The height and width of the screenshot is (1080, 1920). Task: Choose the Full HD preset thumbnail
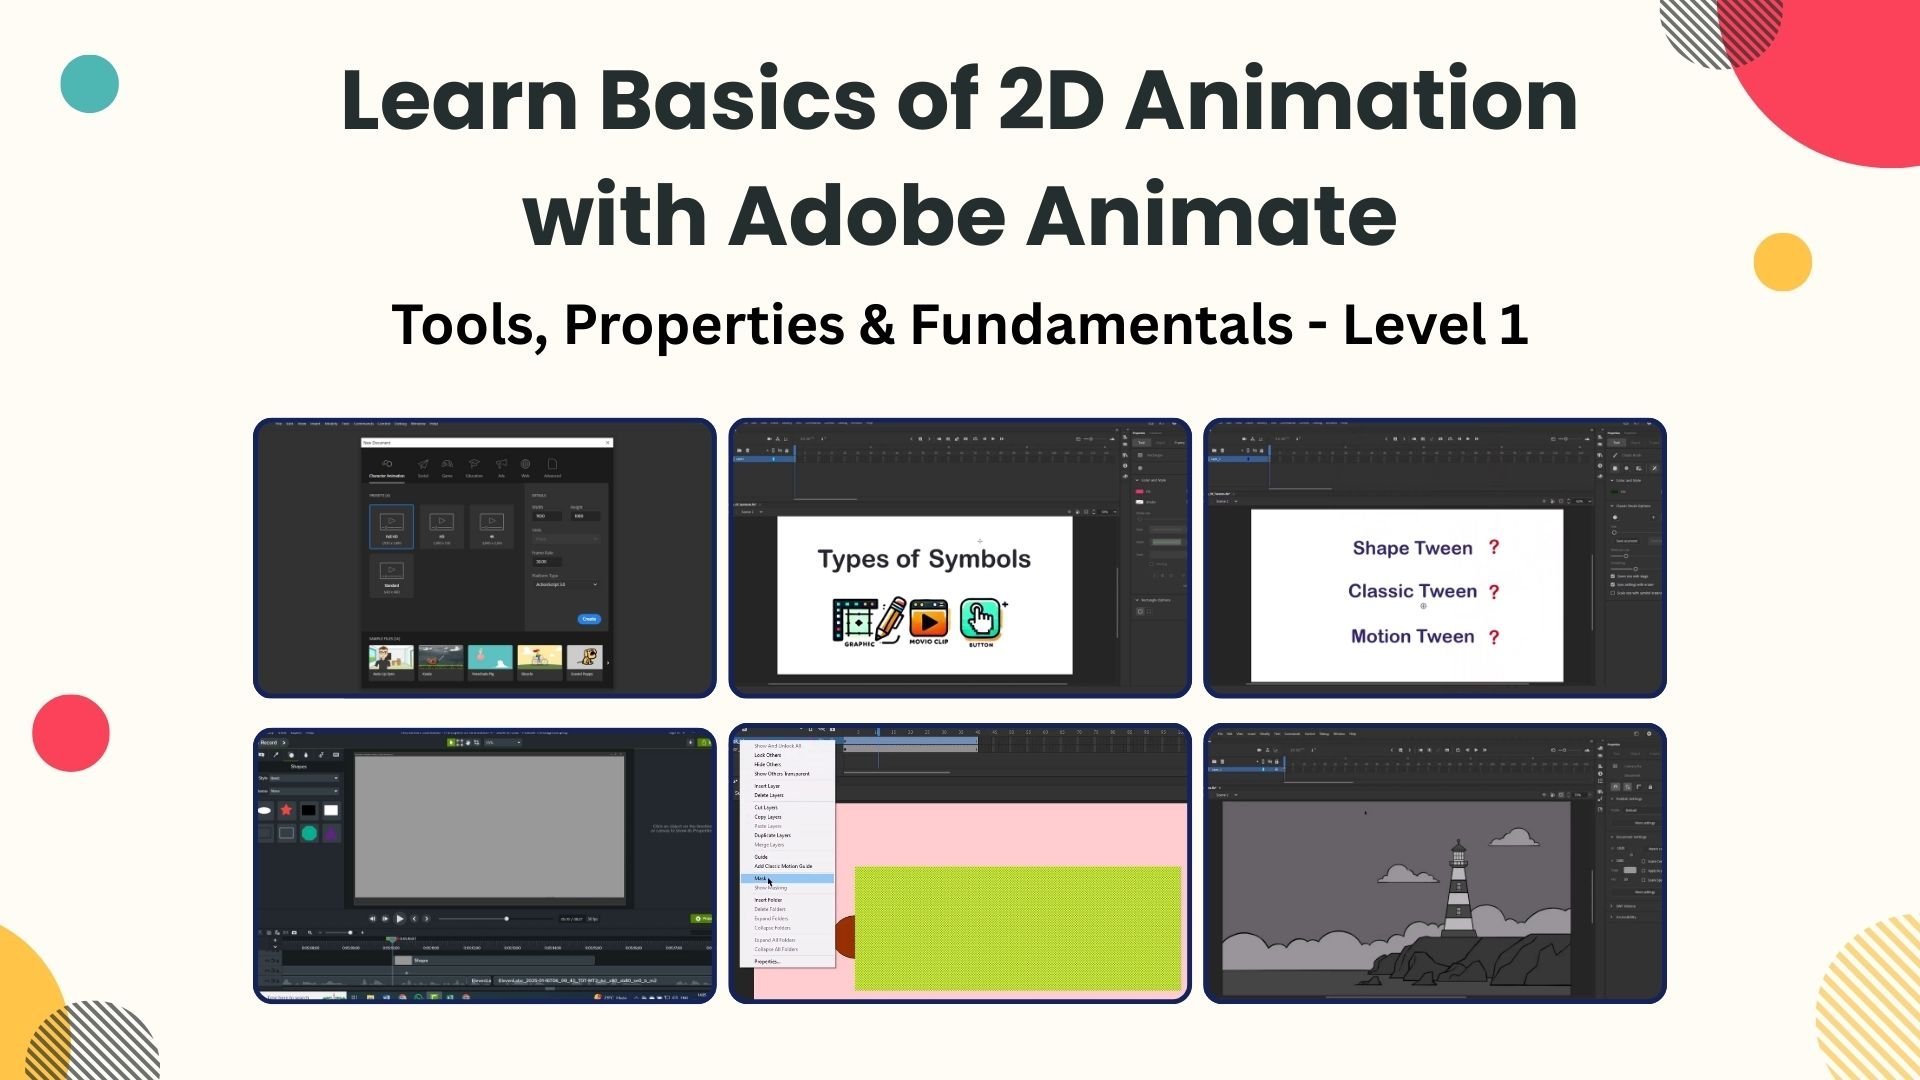pos(391,525)
